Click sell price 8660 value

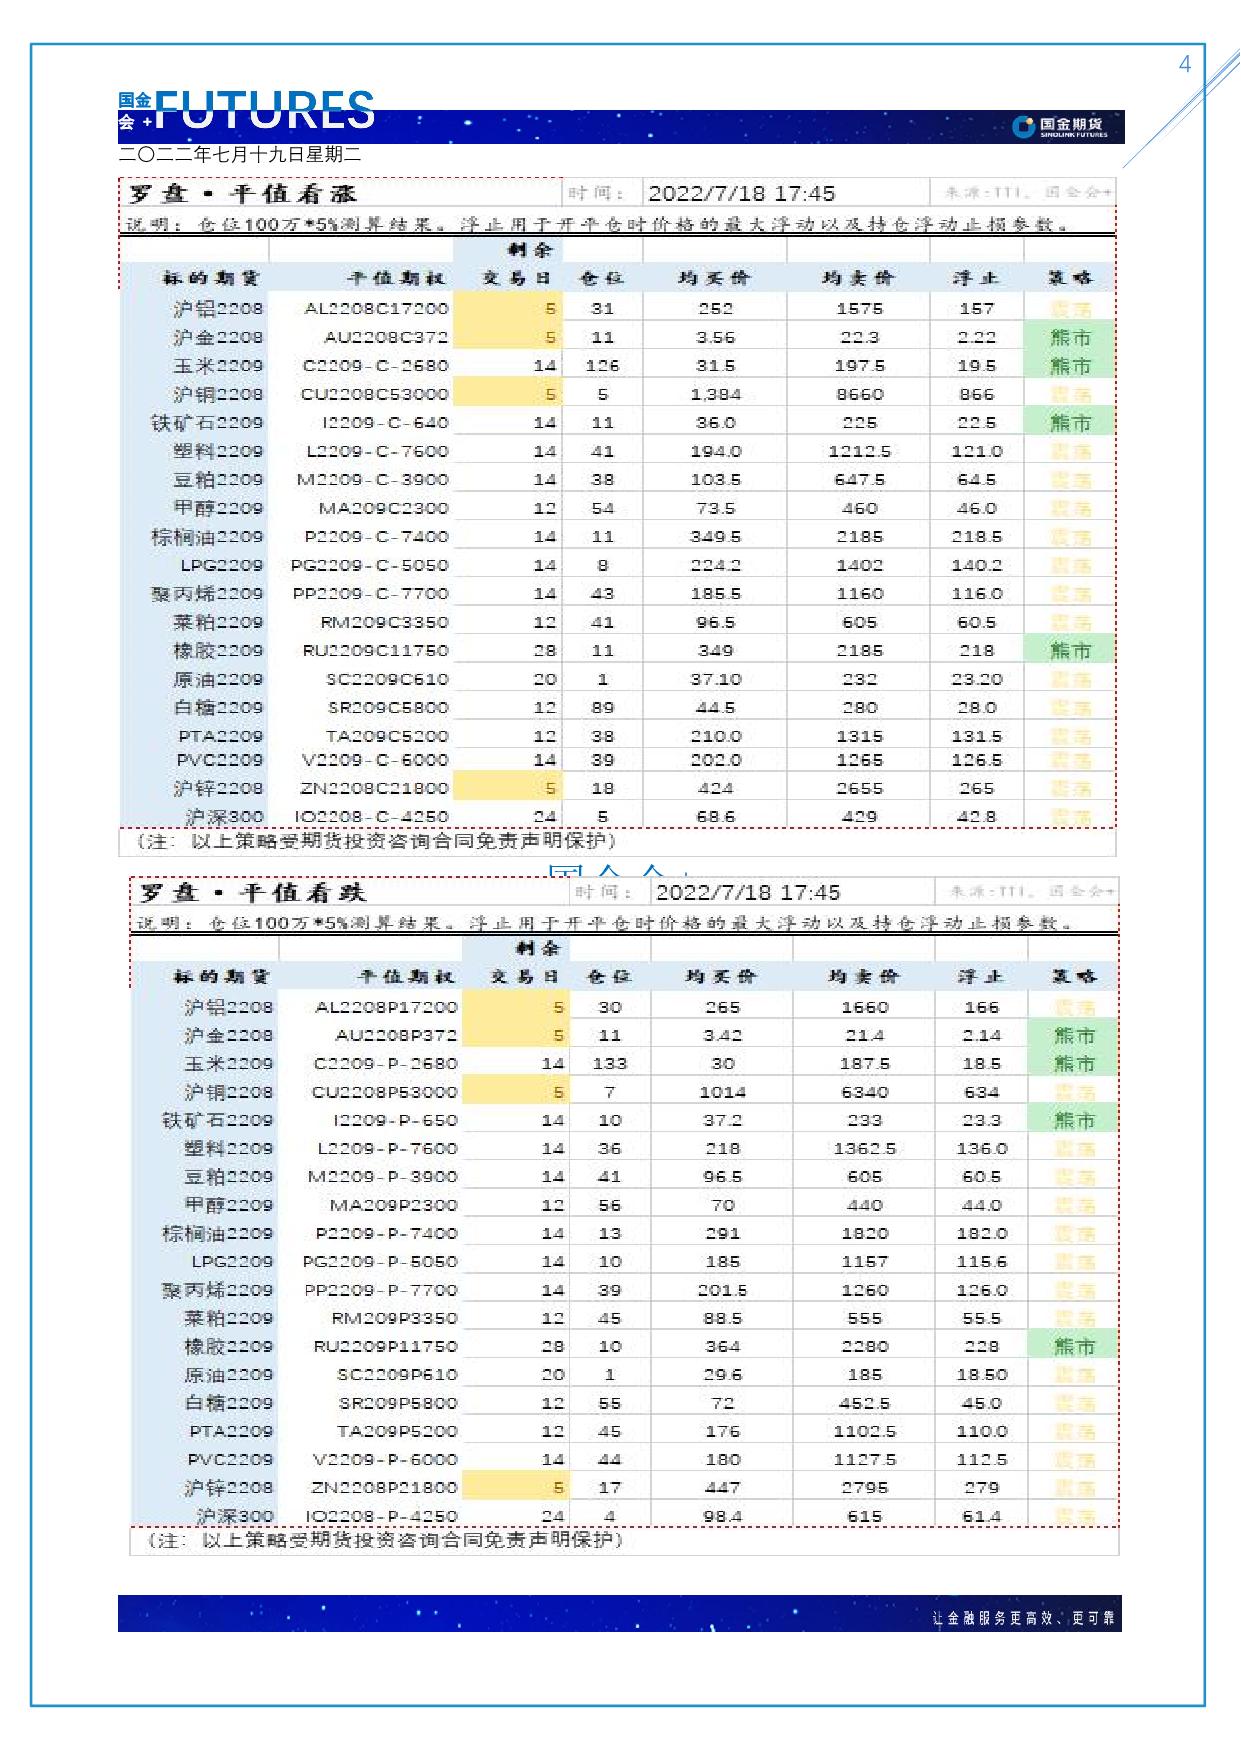tap(860, 394)
